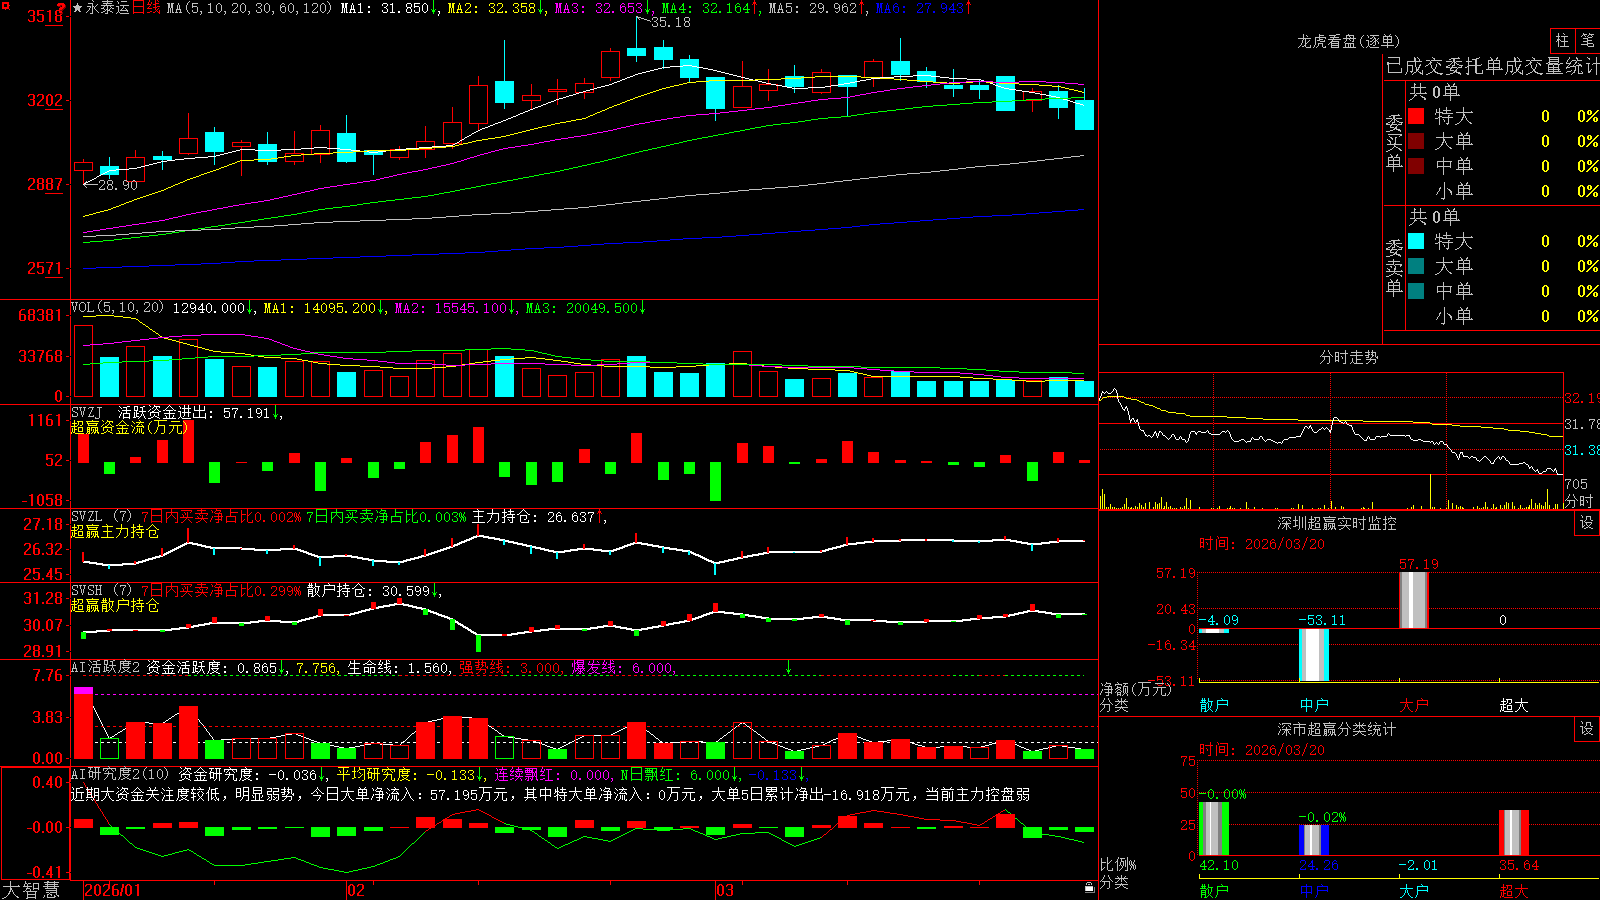
Task: Click the 超赢资金流(万元) yellow label
Action: pyautogui.click(x=129, y=427)
